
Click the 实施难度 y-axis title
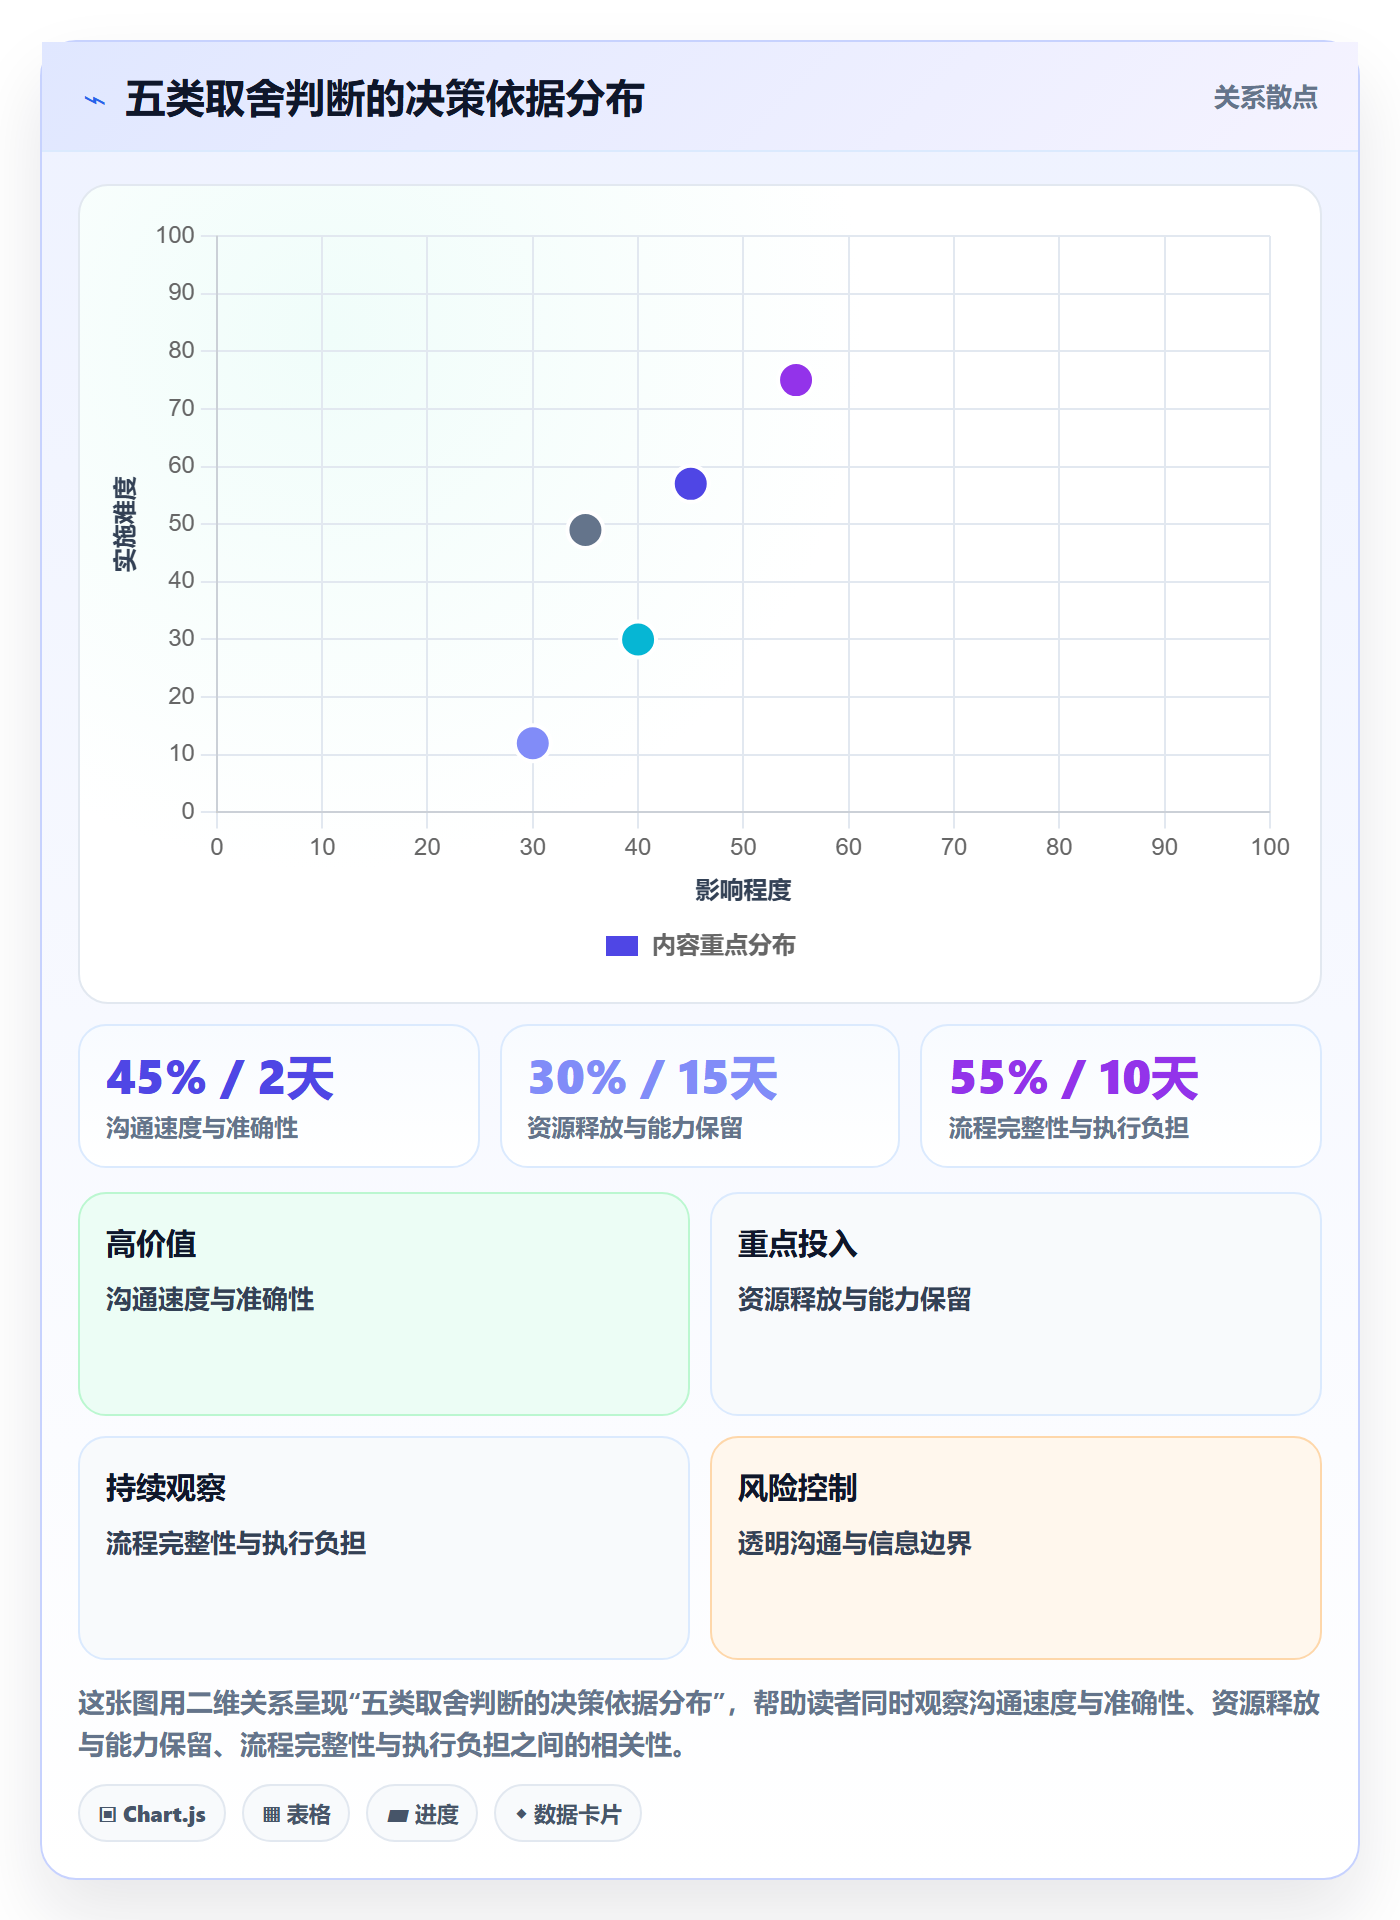coord(125,524)
